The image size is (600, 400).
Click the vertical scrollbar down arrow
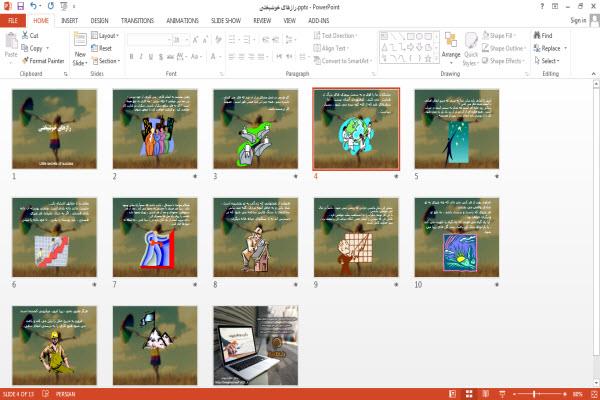(596, 383)
